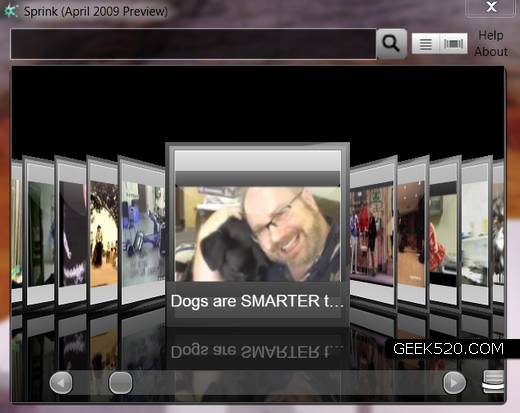Open the About link

pos(491,52)
